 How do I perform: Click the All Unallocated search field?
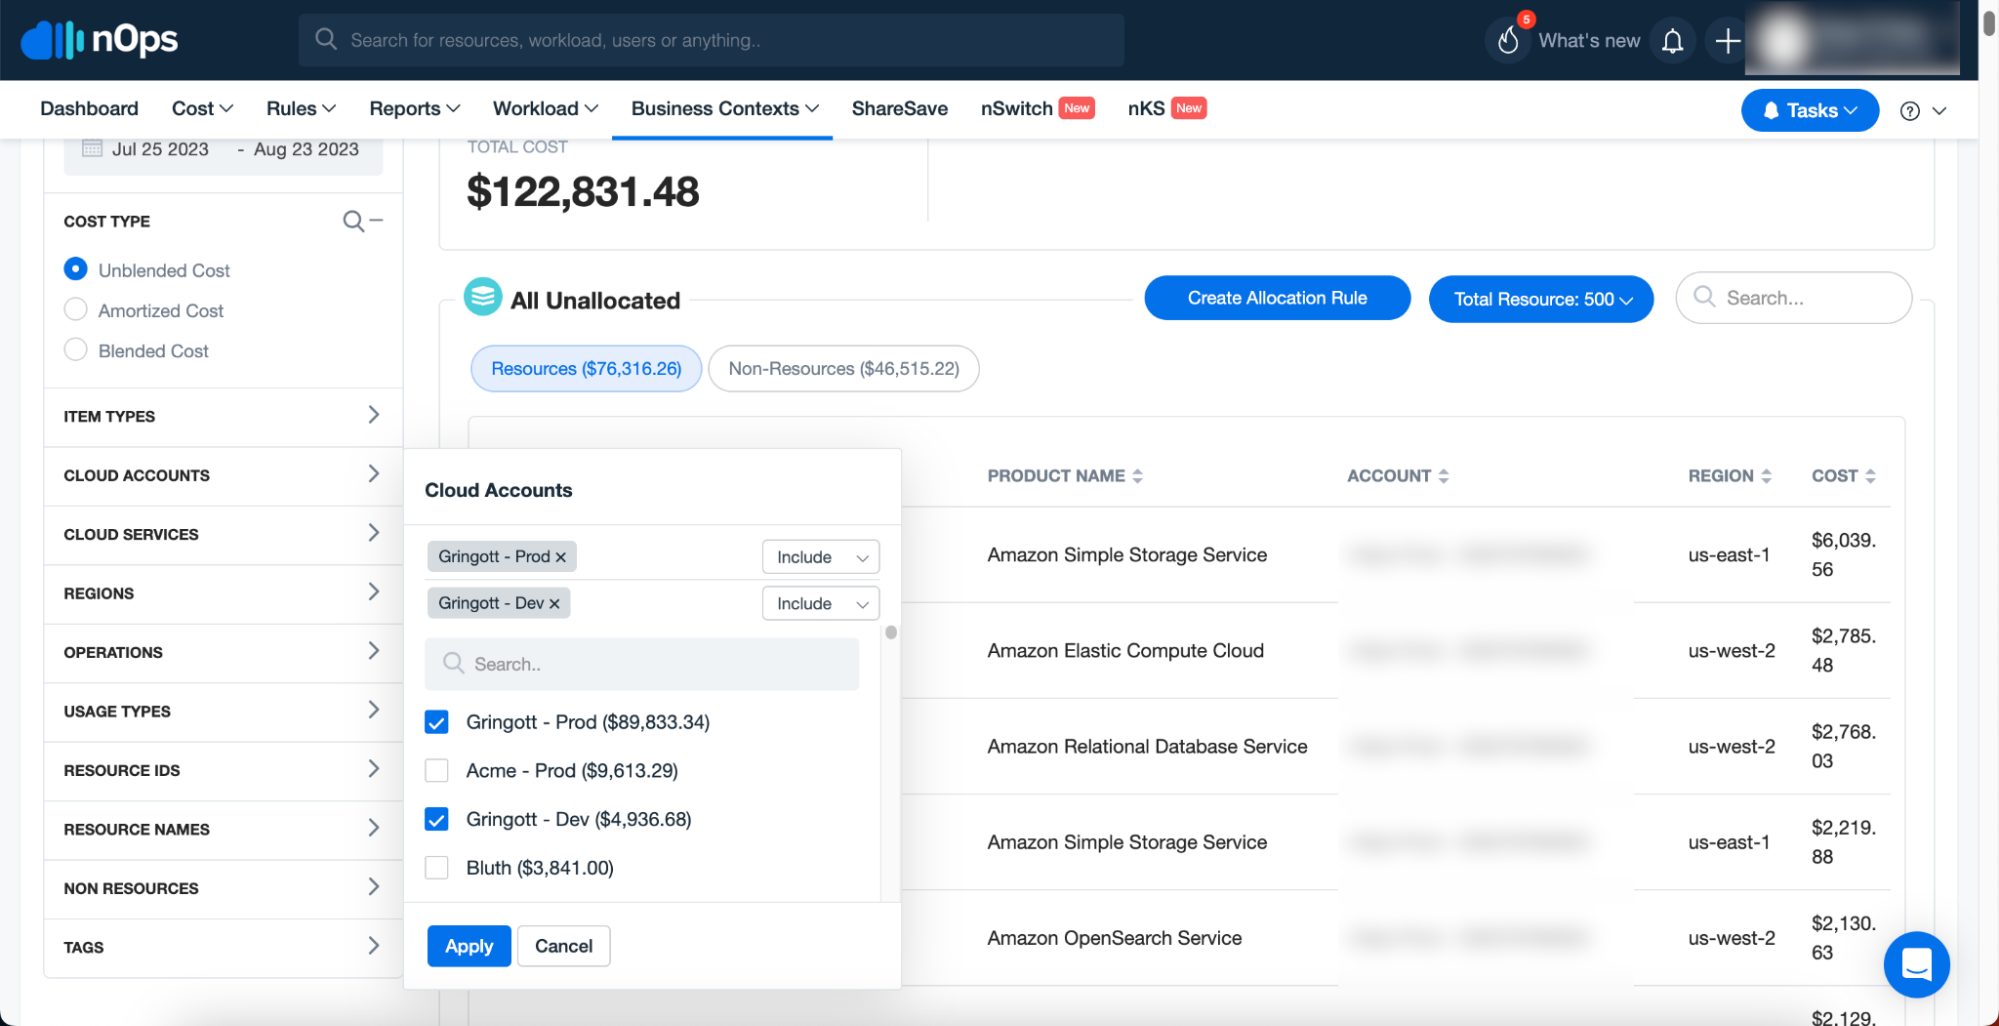click(1793, 298)
